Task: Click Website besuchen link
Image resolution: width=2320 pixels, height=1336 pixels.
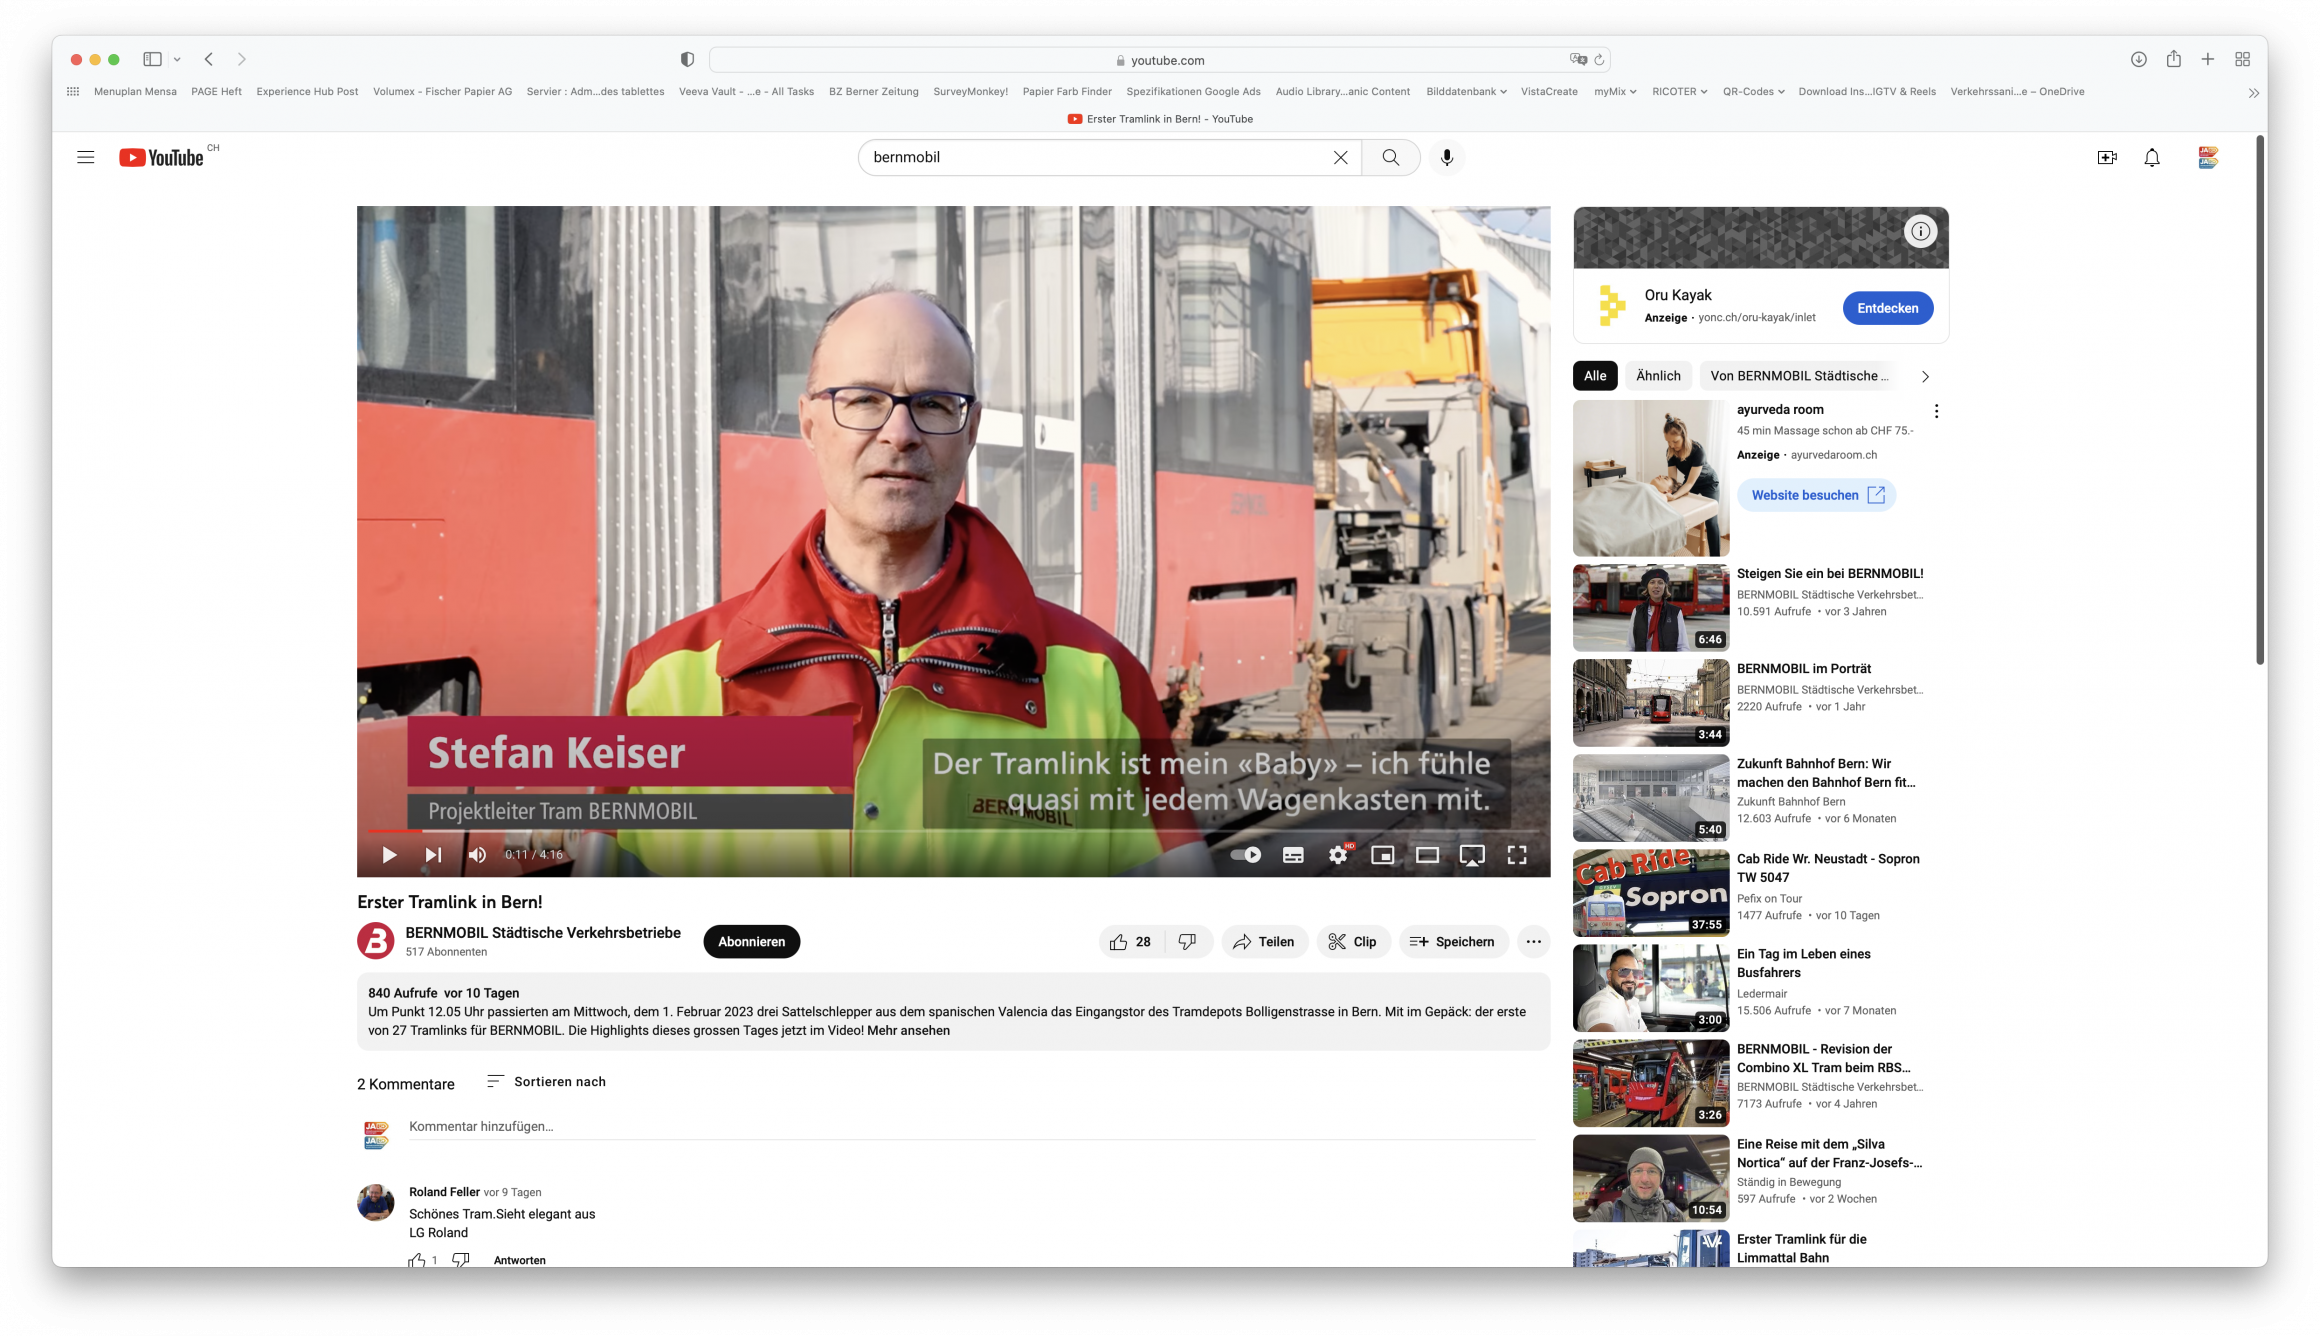Action: (x=1816, y=495)
